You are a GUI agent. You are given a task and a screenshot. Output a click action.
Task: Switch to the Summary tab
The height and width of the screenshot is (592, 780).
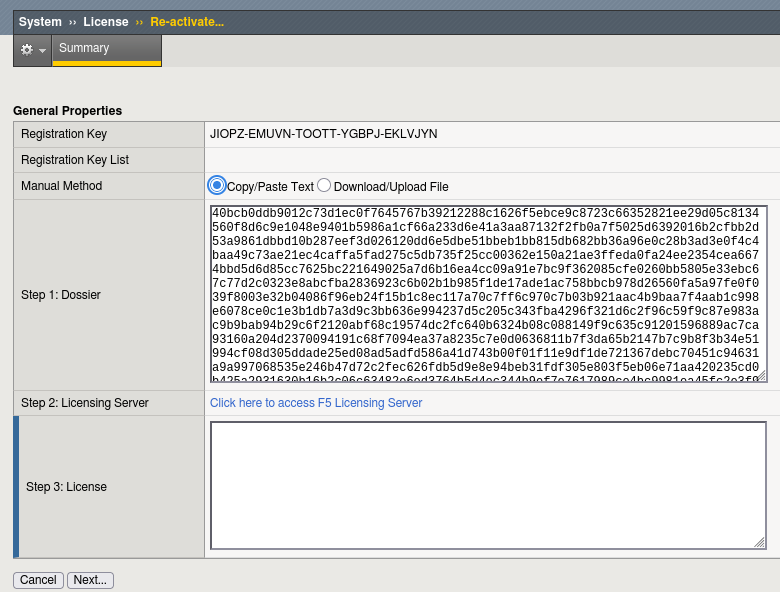106,48
